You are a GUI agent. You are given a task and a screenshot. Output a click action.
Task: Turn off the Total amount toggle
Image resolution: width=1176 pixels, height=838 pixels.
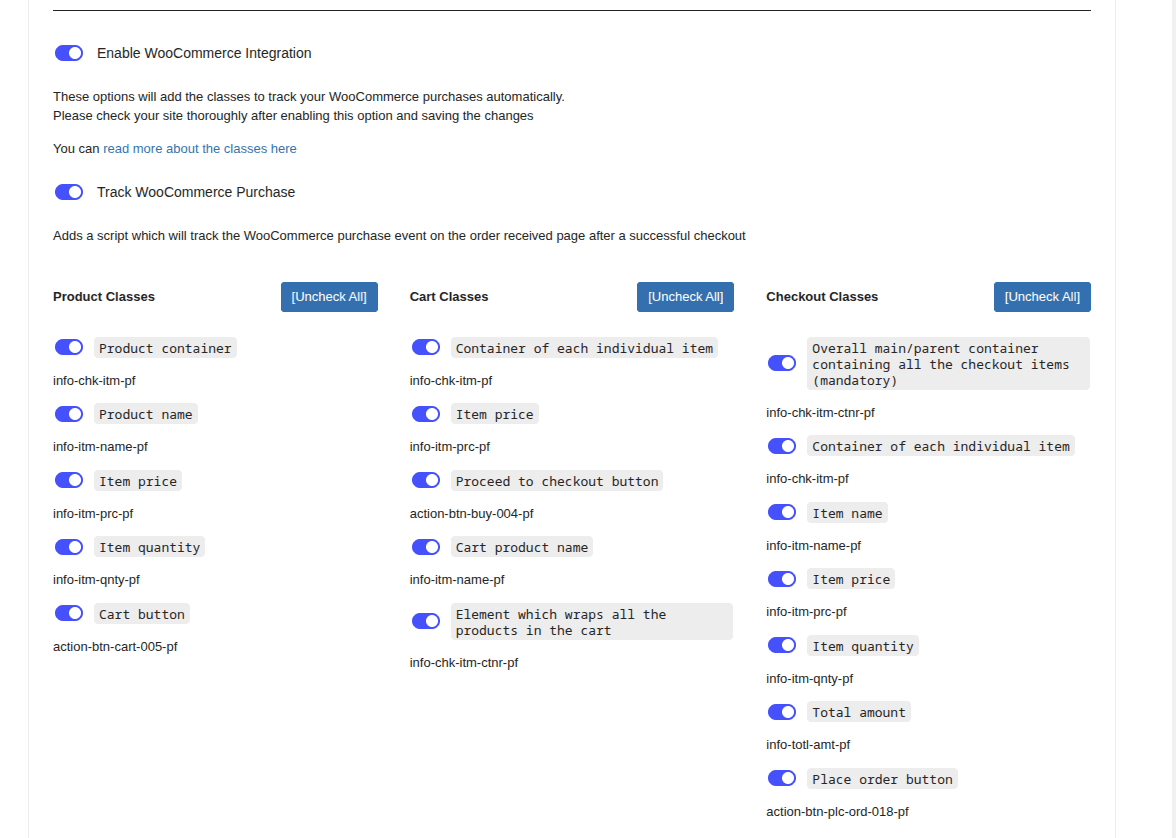[x=782, y=712]
